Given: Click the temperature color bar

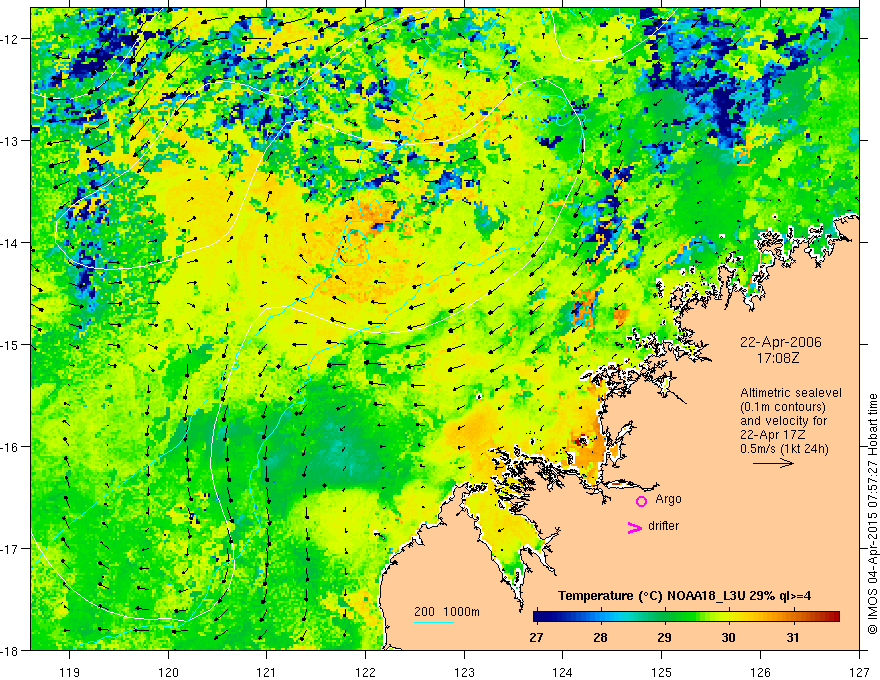Looking at the screenshot, I should 686,617.
